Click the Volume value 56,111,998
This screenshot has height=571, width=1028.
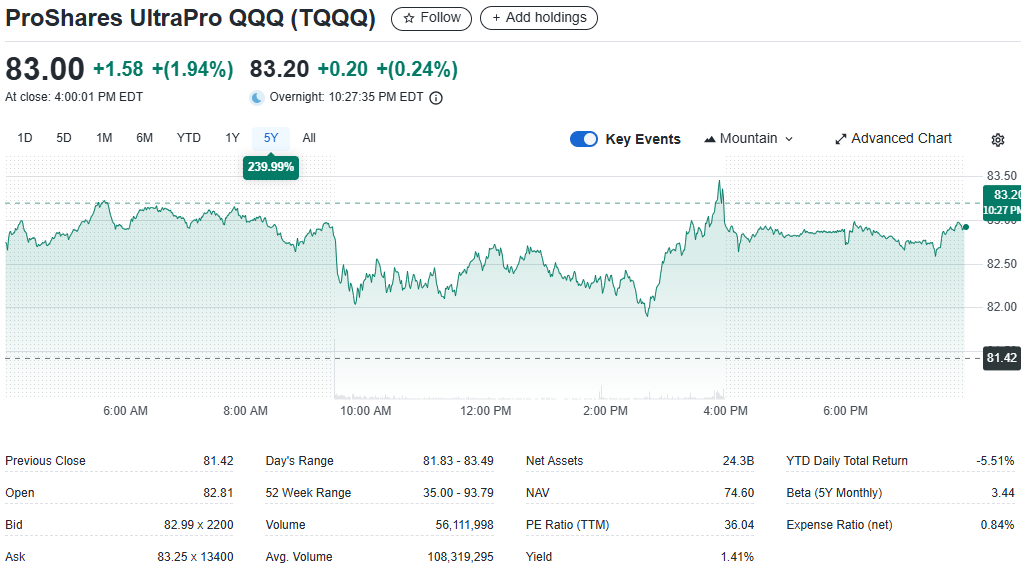pos(464,525)
